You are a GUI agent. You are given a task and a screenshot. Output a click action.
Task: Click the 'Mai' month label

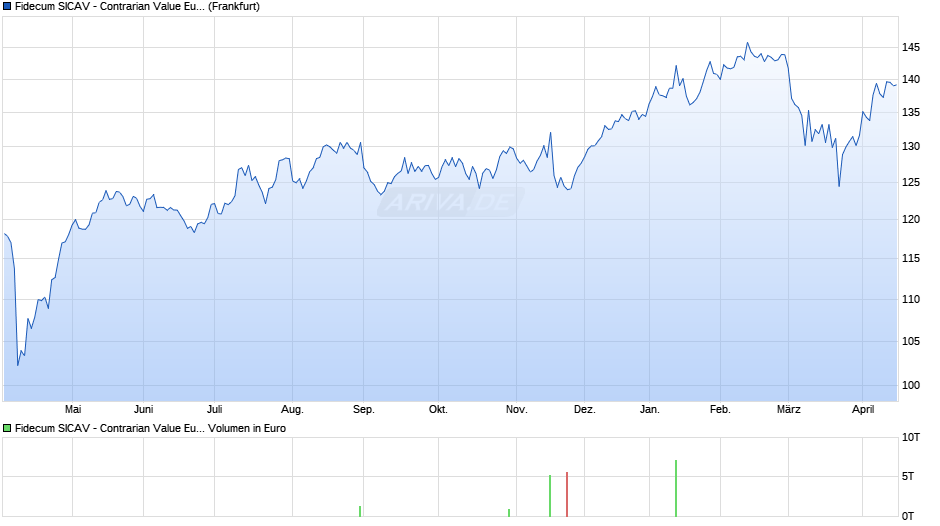point(73,409)
